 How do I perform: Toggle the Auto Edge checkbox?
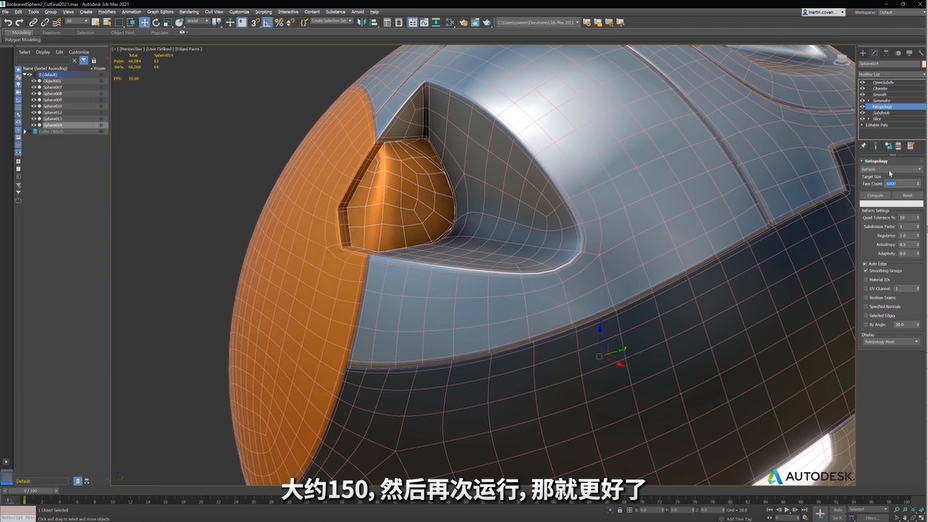tap(865, 263)
